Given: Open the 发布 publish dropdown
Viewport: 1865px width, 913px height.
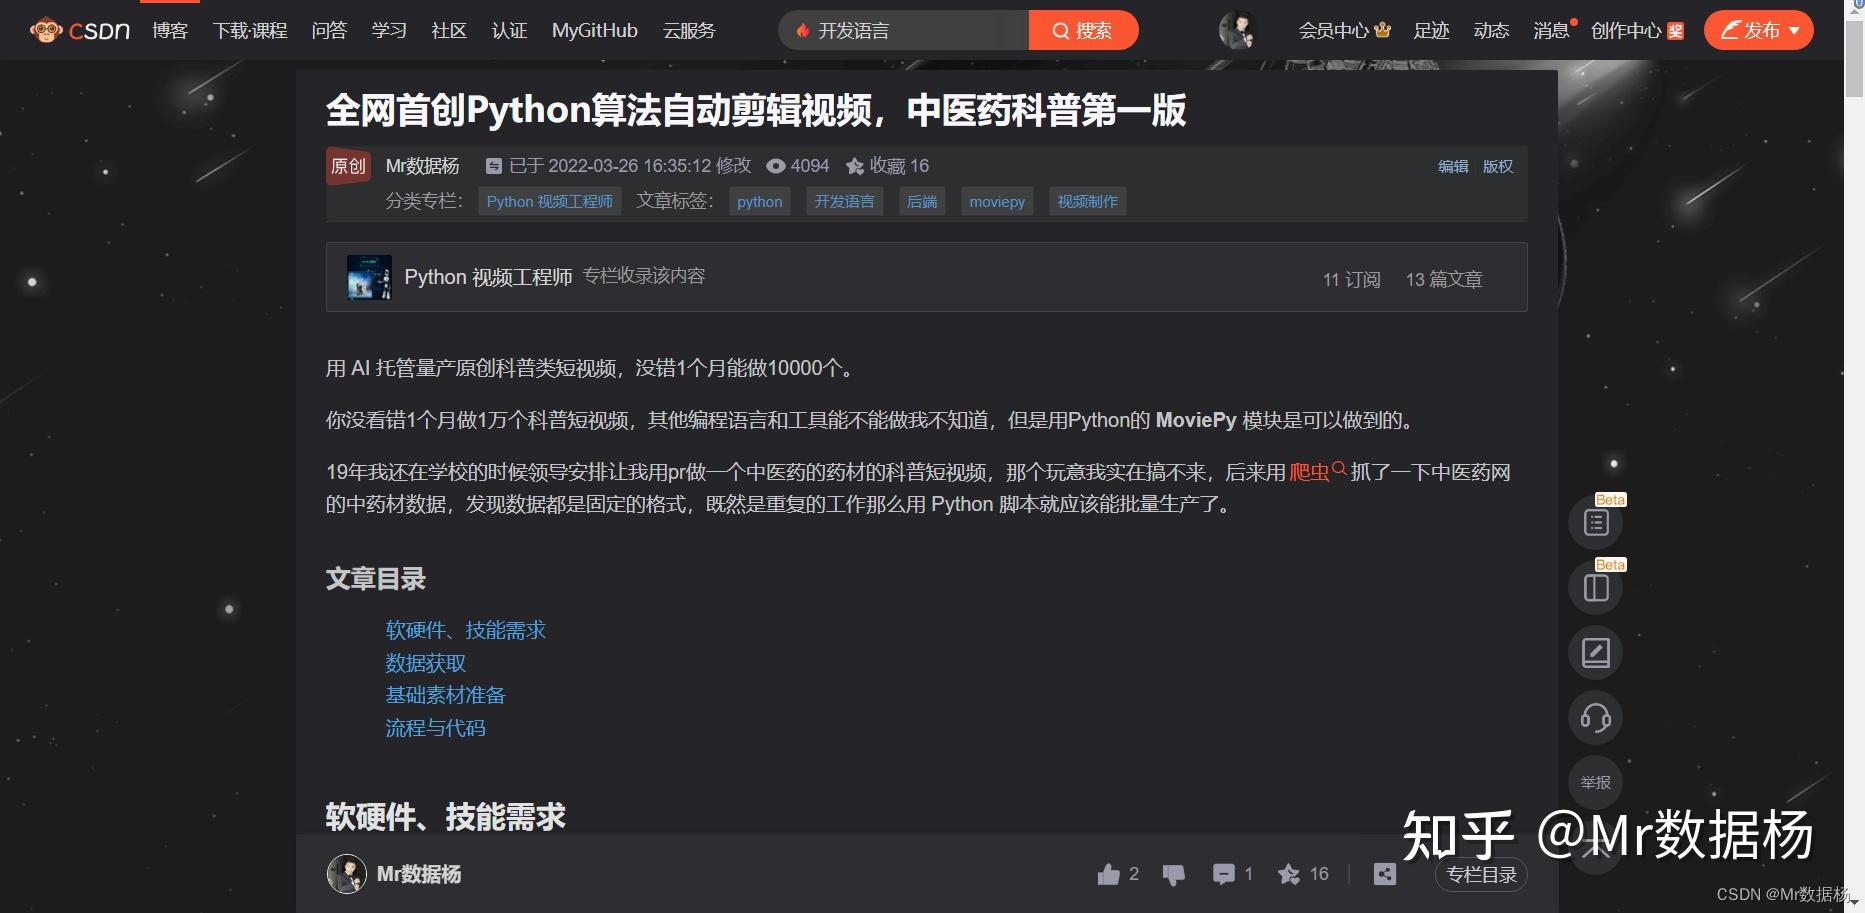Looking at the screenshot, I should coord(1757,30).
